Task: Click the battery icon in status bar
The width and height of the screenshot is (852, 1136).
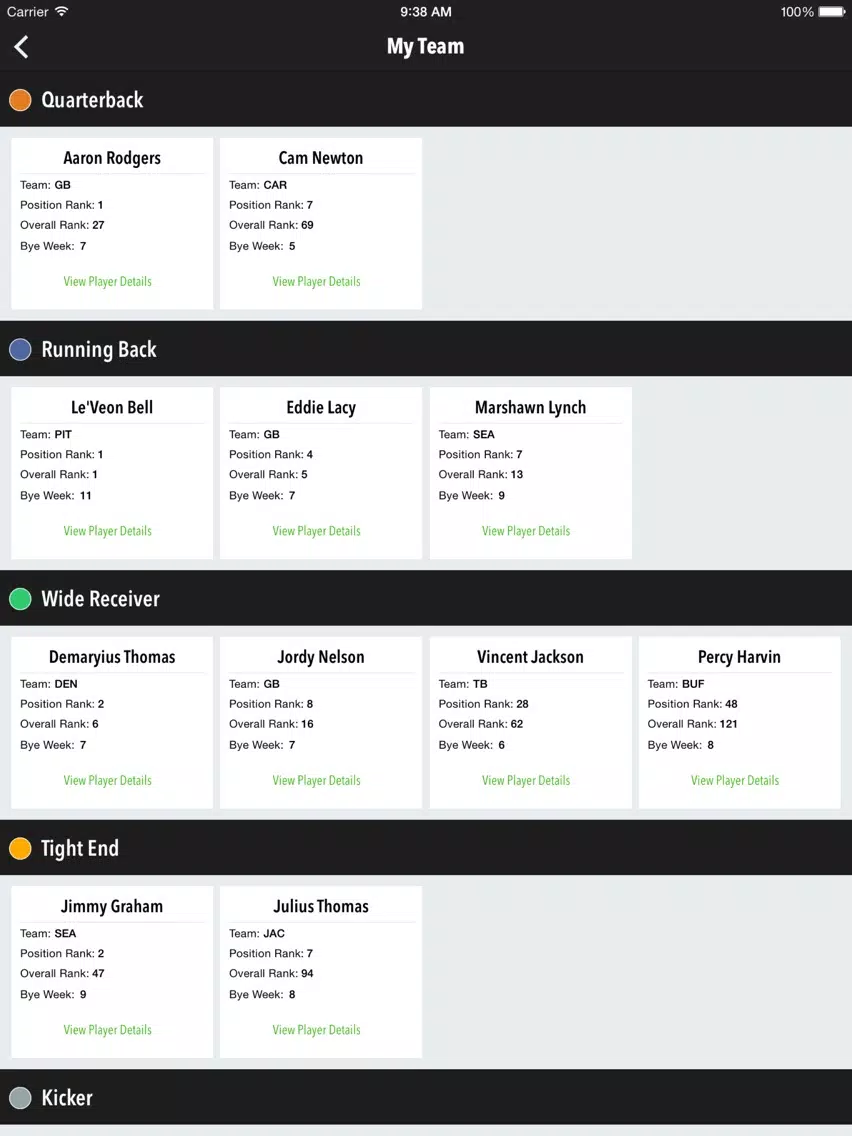Action: pyautogui.click(x=831, y=12)
